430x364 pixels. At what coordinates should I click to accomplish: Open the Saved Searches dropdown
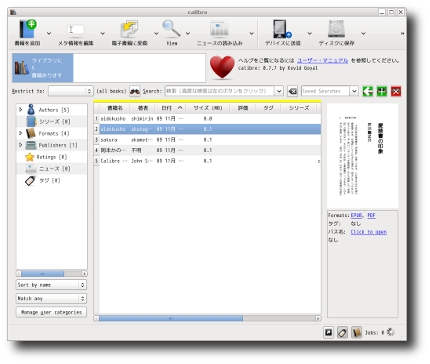click(354, 91)
